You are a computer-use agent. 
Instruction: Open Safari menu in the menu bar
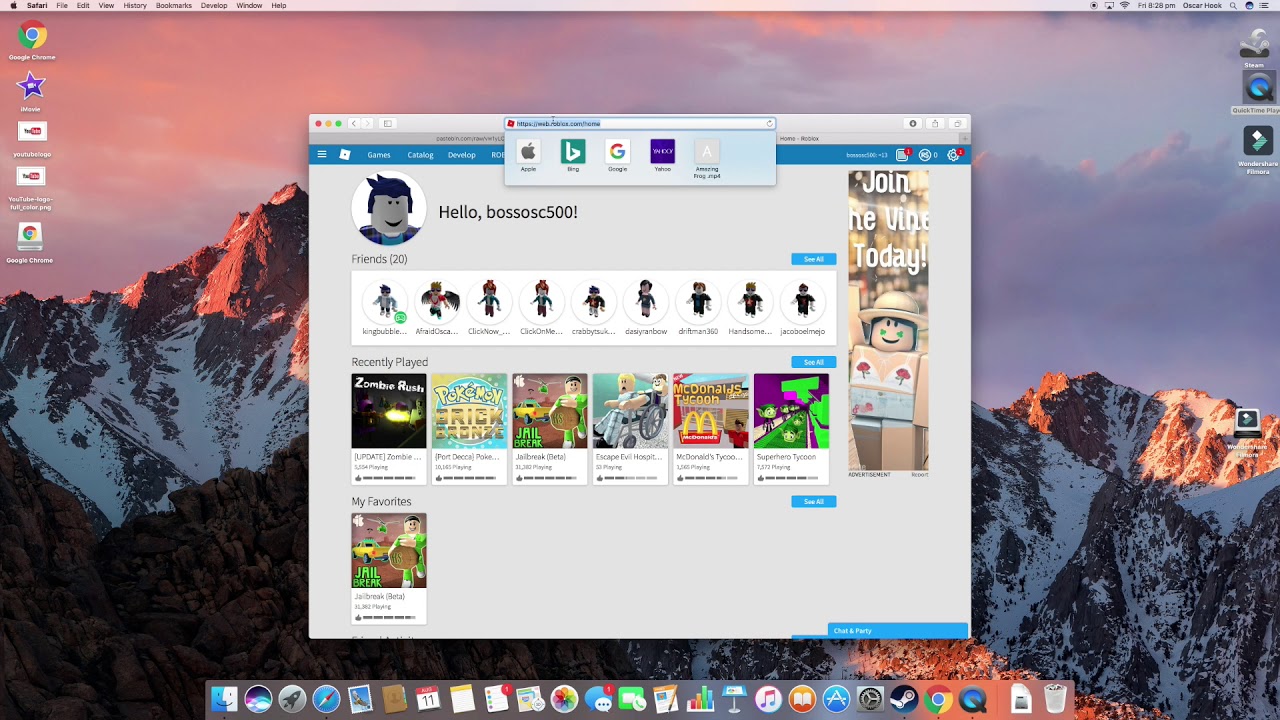tap(37, 5)
